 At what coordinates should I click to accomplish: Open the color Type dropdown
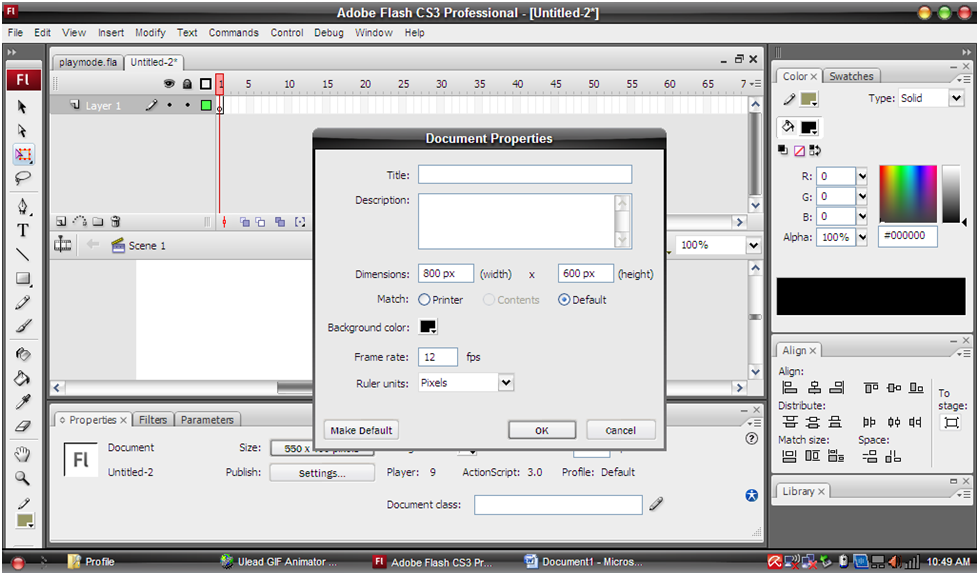pyautogui.click(x=956, y=98)
